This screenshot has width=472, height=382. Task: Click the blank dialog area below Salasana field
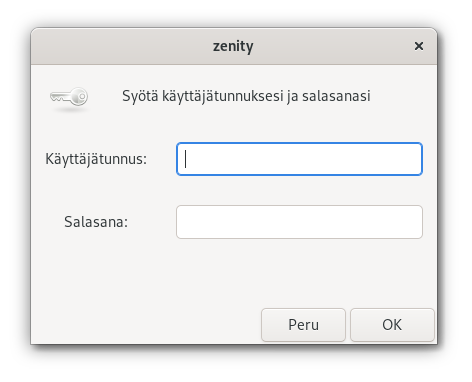[233, 273]
